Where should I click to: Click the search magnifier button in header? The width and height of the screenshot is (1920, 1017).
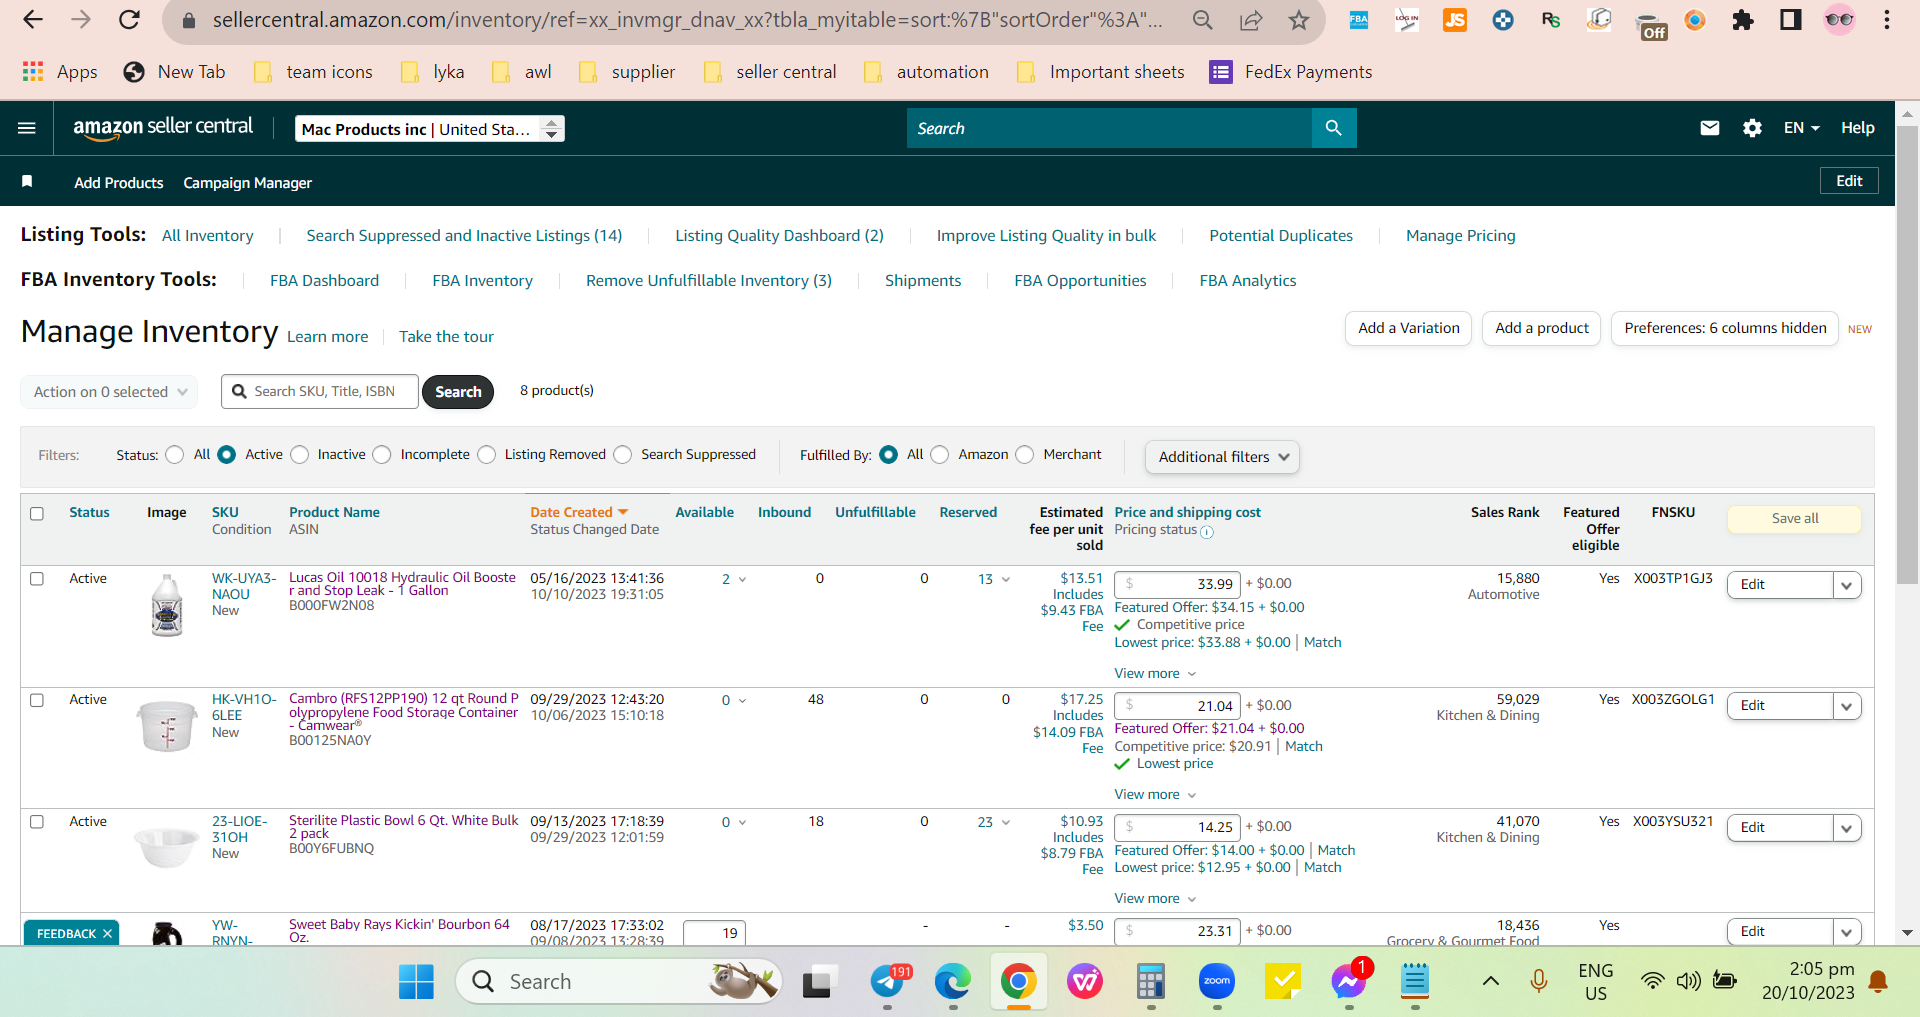[x=1333, y=128]
